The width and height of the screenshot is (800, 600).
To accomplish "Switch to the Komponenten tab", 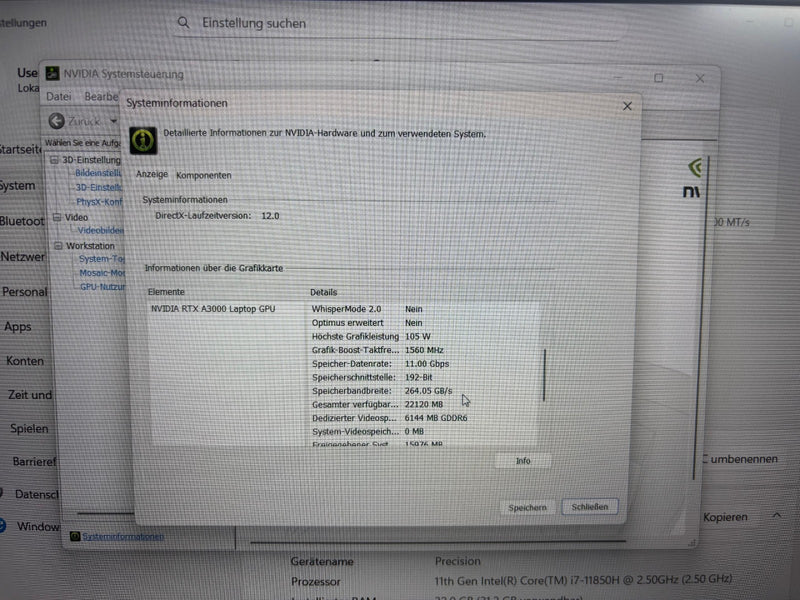I will pyautogui.click(x=203, y=175).
